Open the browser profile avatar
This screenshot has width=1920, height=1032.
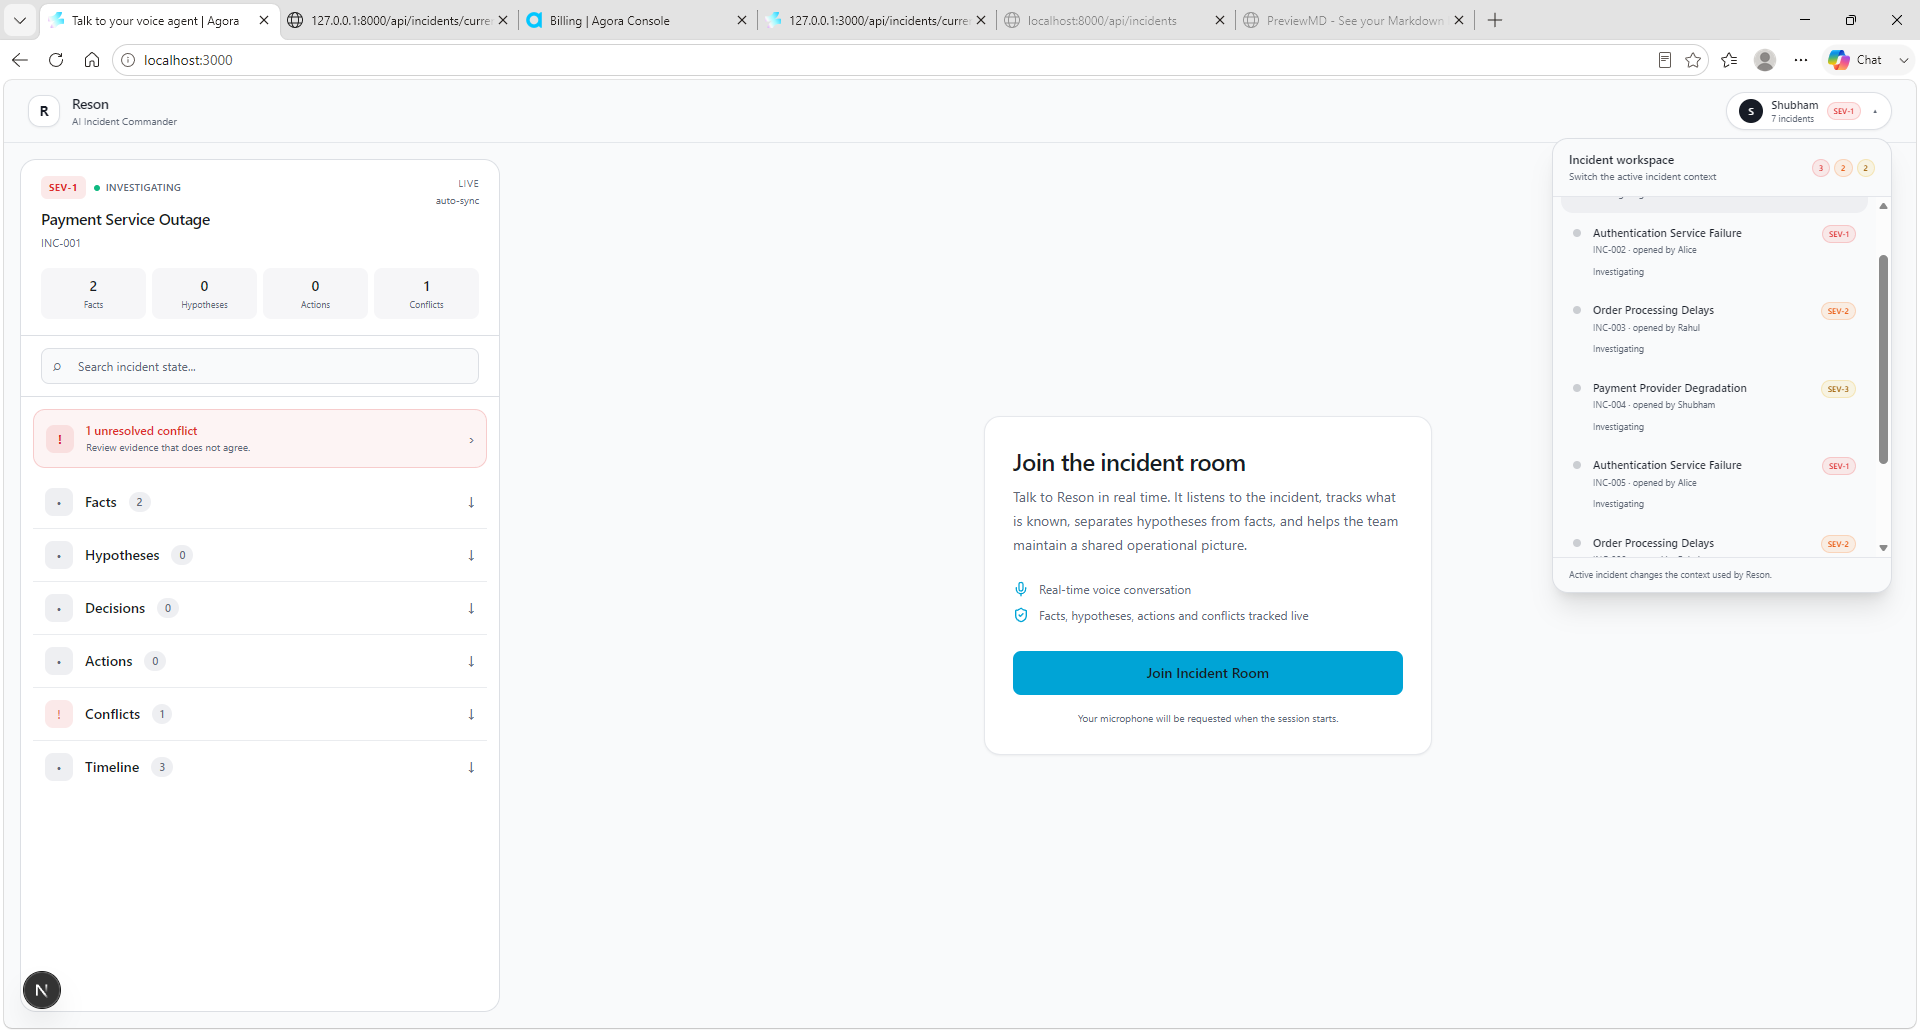point(1765,60)
